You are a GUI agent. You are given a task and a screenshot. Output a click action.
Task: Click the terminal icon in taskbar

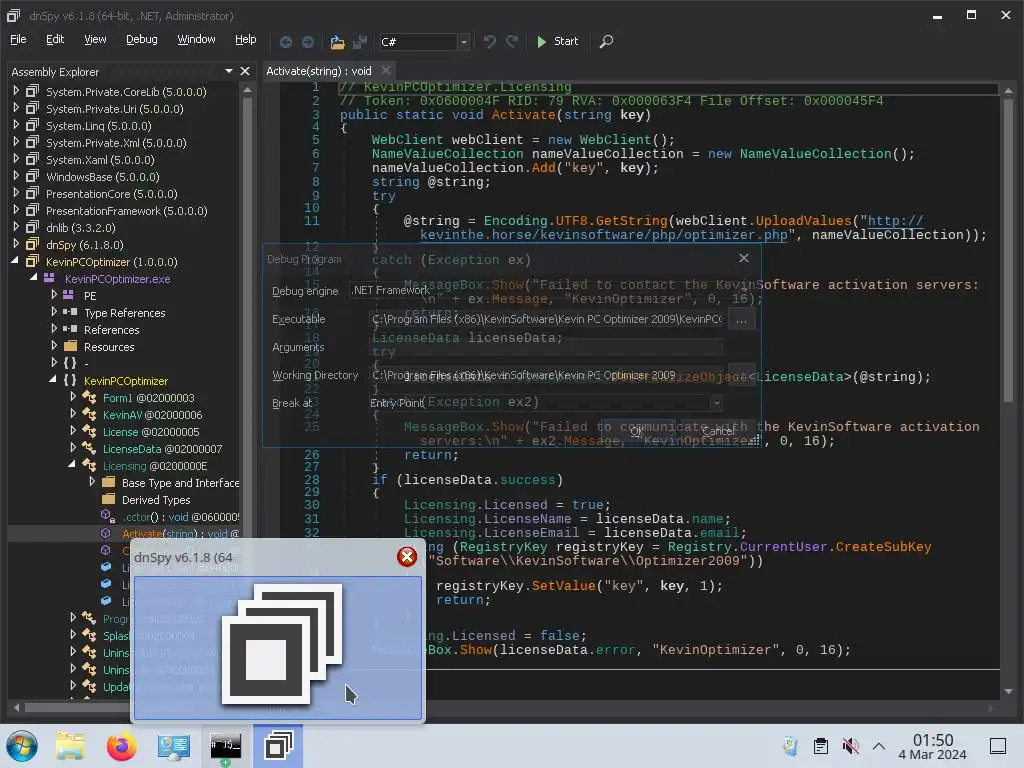pos(225,746)
